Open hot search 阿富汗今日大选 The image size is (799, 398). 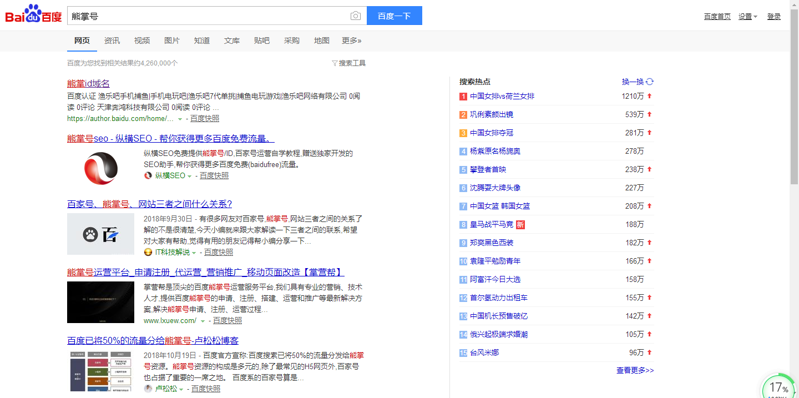pos(495,280)
